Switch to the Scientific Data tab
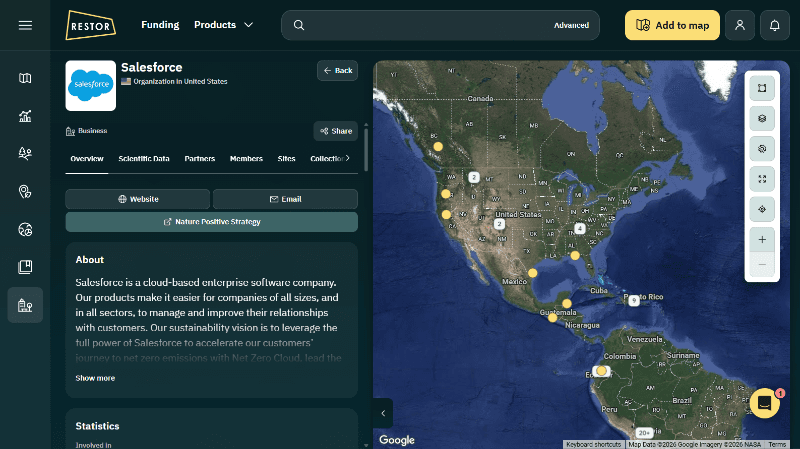 (x=144, y=159)
